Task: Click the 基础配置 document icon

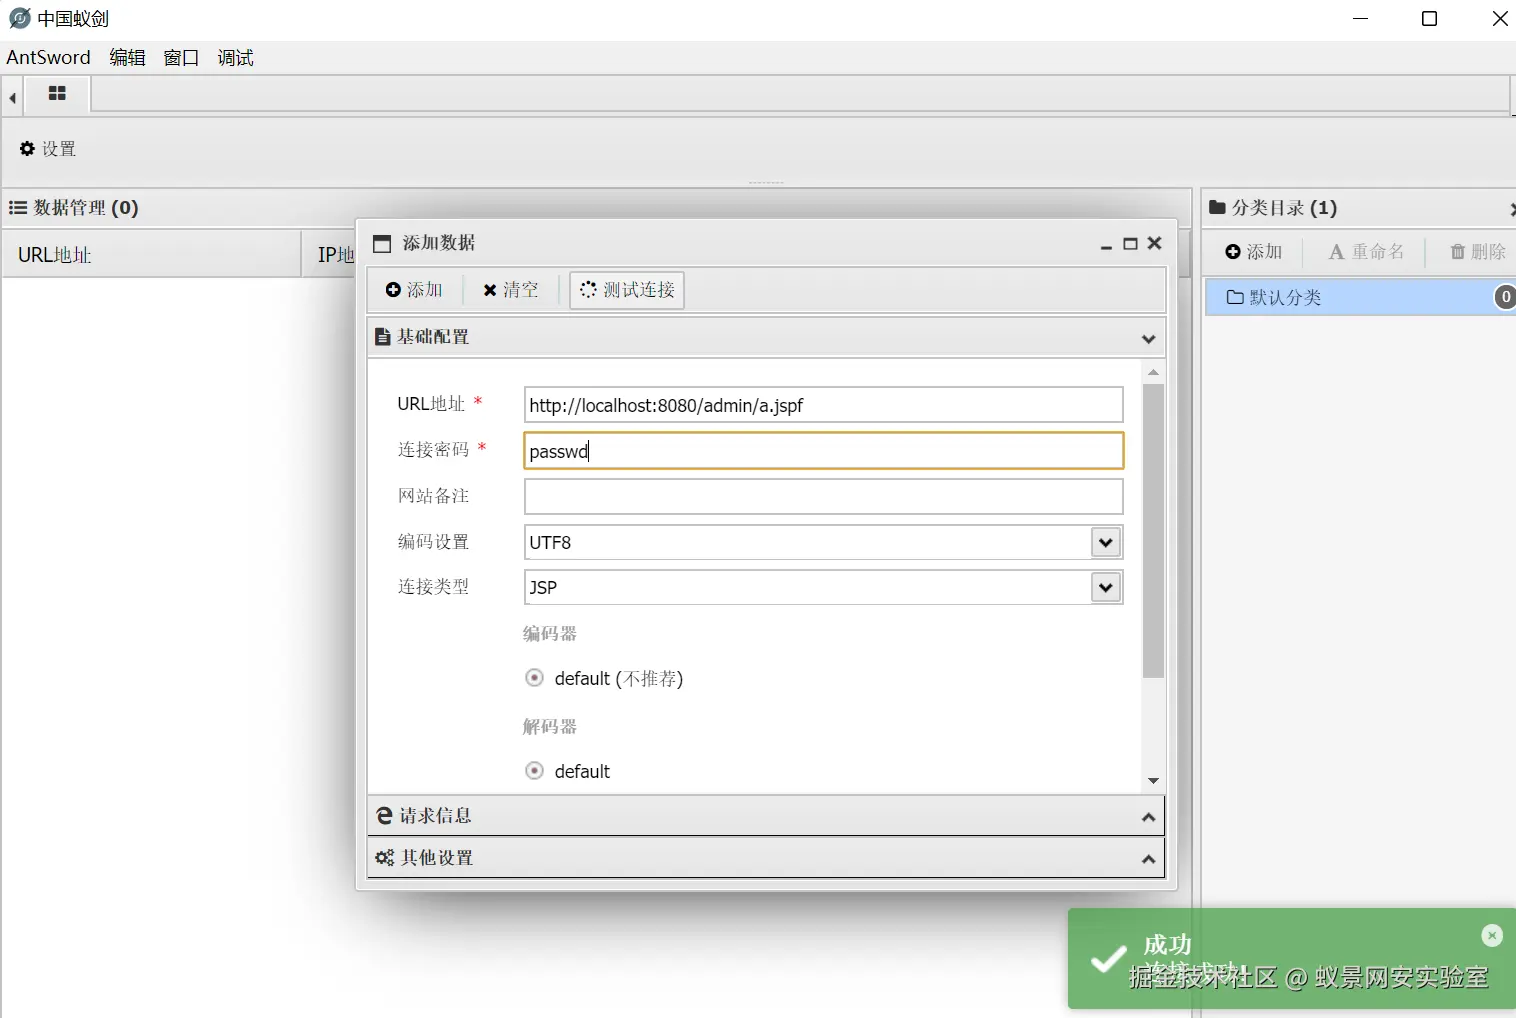Action: [382, 337]
